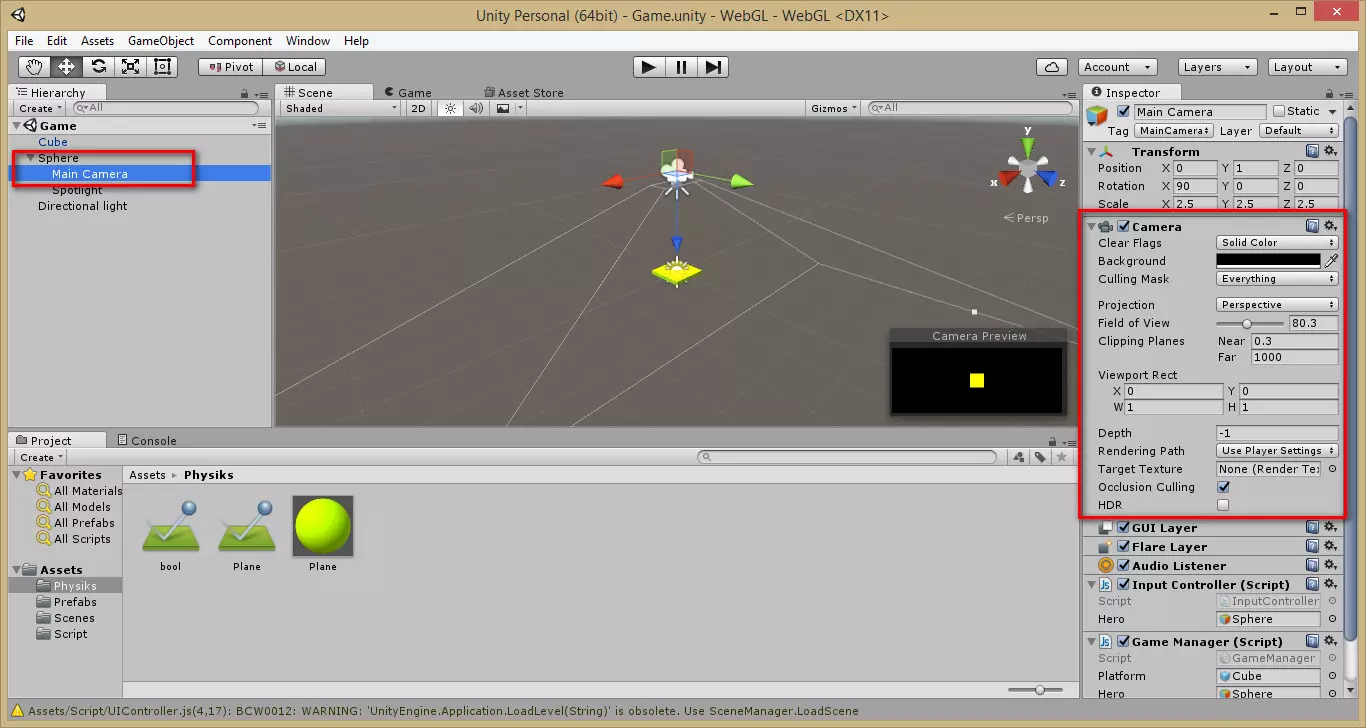Open the GameObject menu
The height and width of the screenshot is (728, 1366).
pyautogui.click(x=161, y=41)
